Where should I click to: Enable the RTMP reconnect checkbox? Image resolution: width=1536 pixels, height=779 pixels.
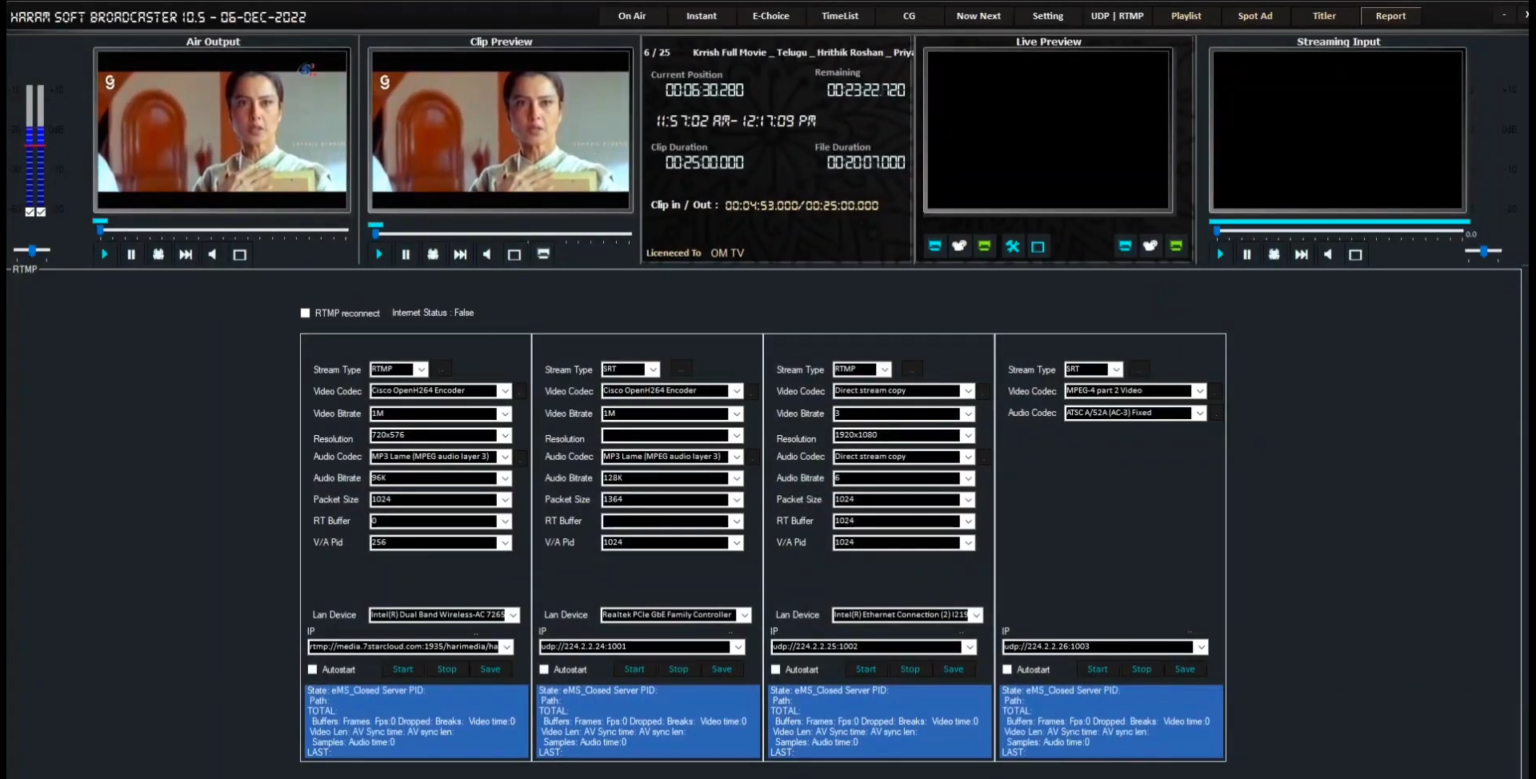pos(306,313)
